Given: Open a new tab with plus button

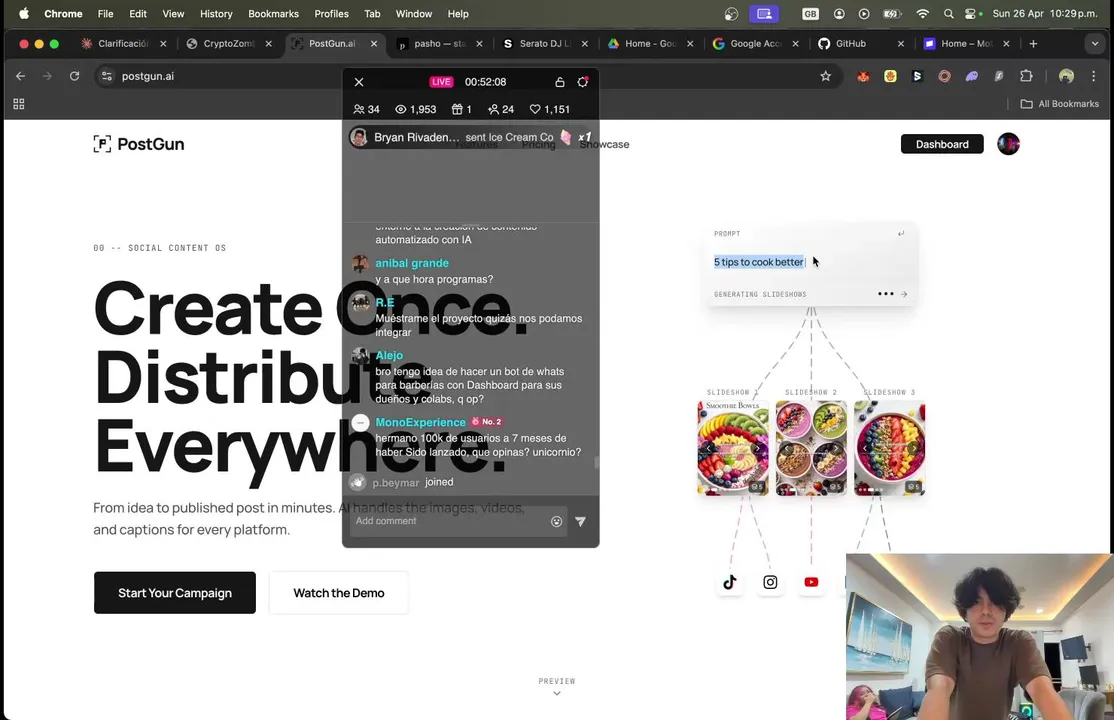Looking at the screenshot, I should click(1033, 43).
